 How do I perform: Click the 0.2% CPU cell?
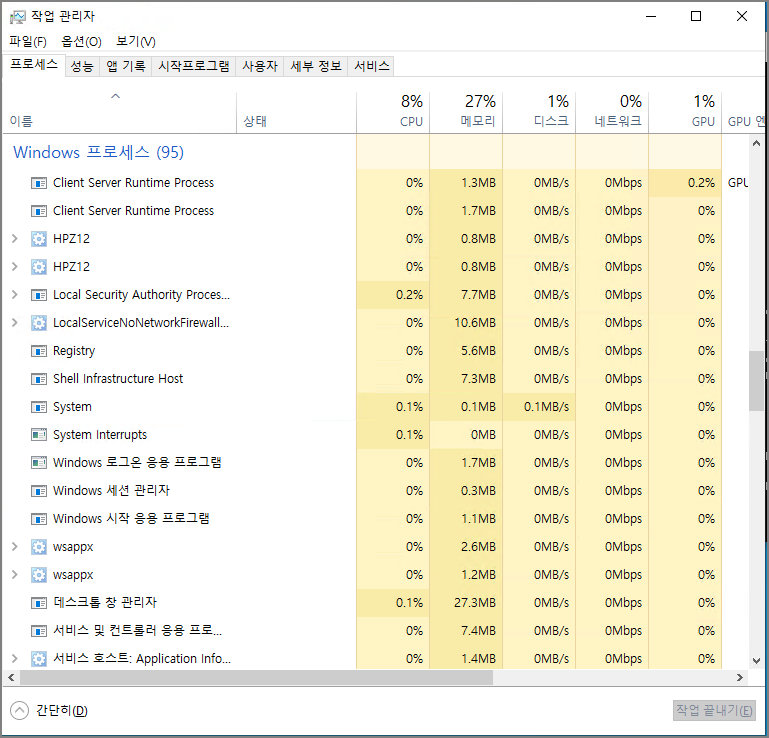click(393, 295)
